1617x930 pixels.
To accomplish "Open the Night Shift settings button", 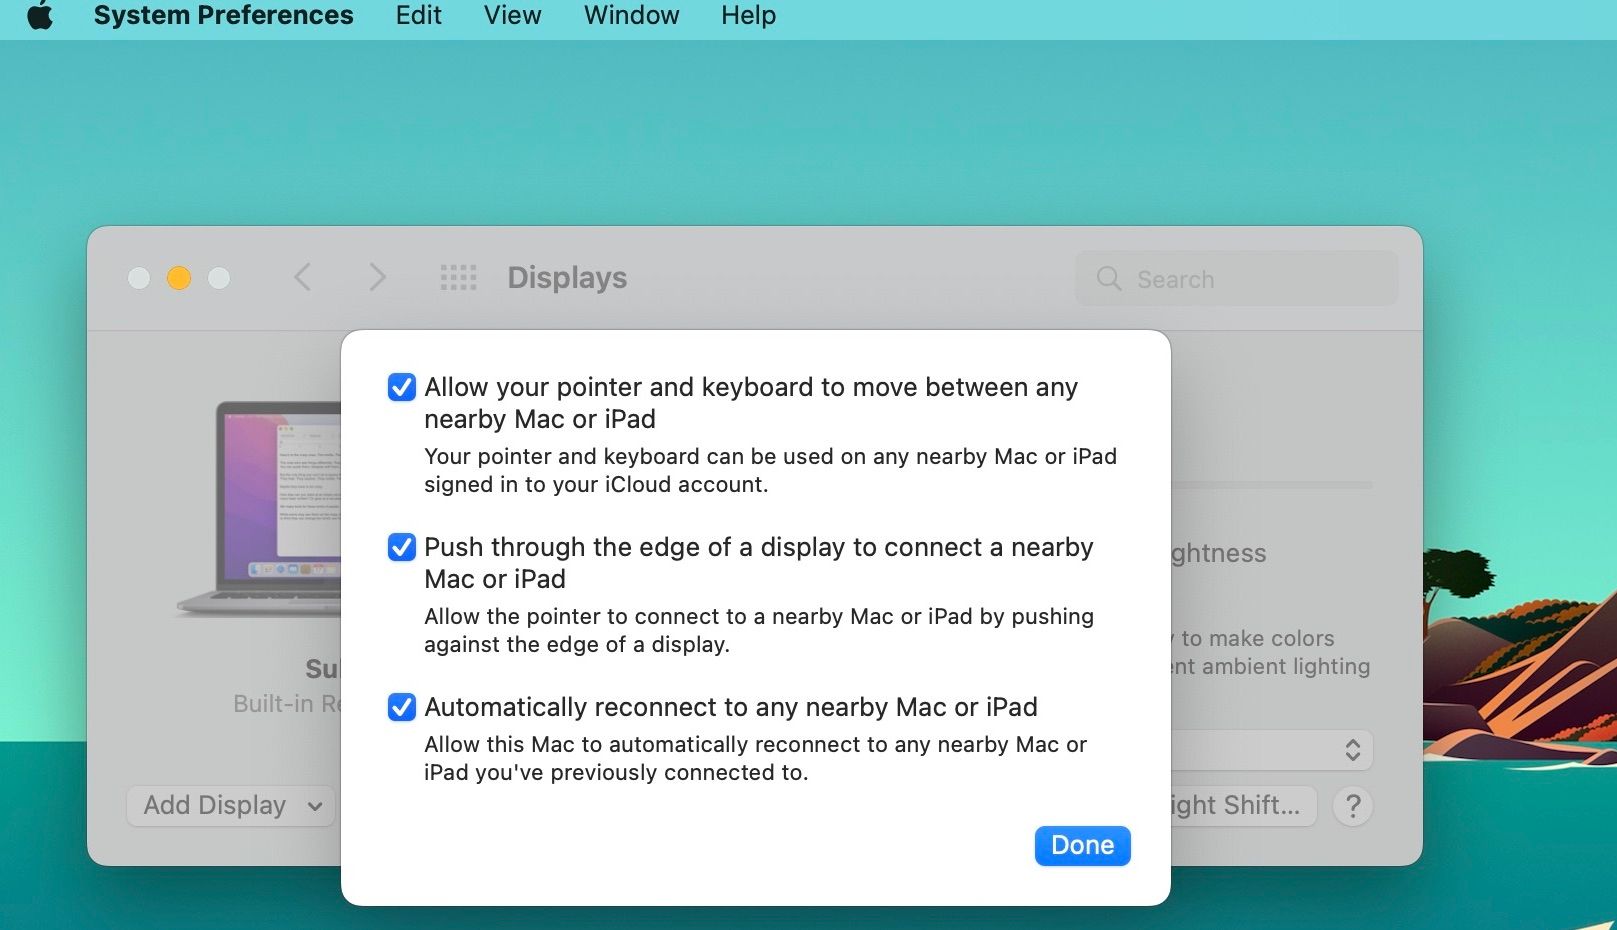I will pyautogui.click(x=1243, y=805).
